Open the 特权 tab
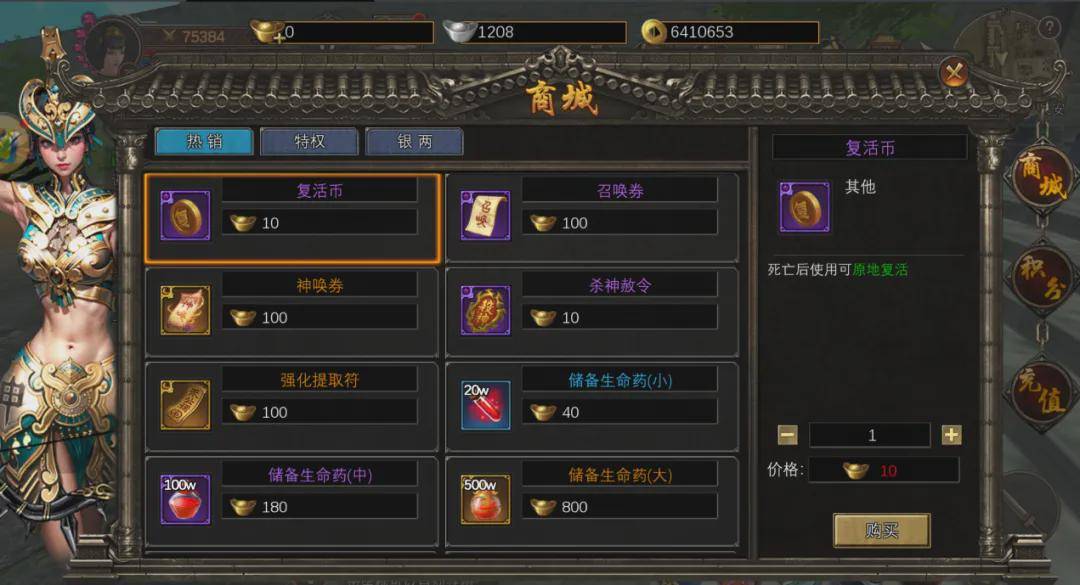This screenshot has height=585, width=1080. point(309,141)
